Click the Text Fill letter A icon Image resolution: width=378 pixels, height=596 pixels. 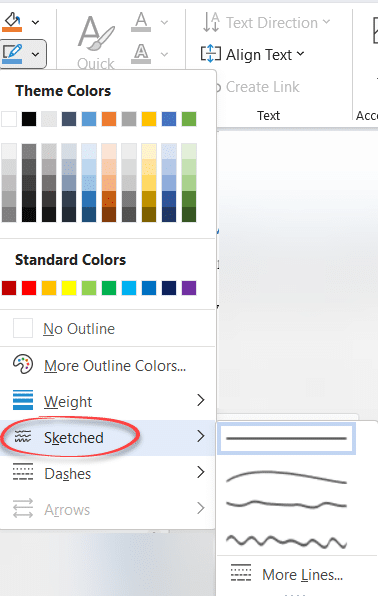point(141,22)
